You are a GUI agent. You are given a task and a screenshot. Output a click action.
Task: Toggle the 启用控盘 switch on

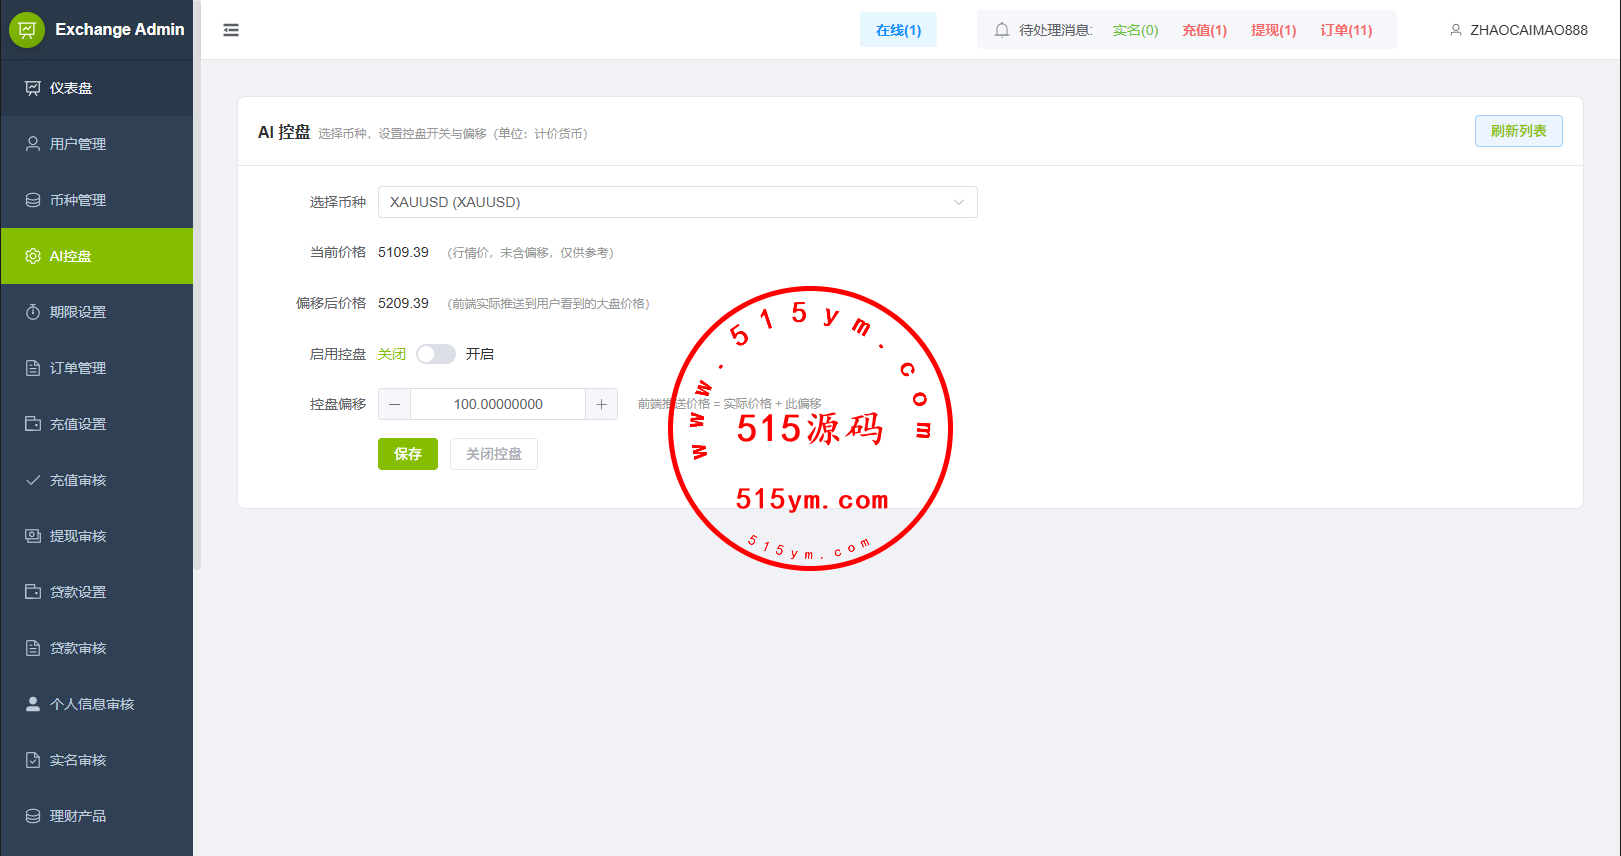point(436,354)
